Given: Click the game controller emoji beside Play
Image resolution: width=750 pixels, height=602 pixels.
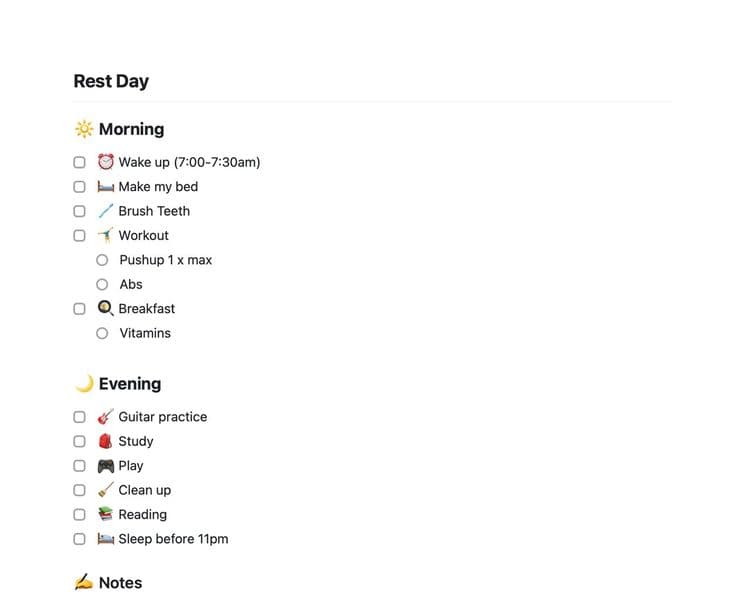Looking at the screenshot, I should (106, 466).
